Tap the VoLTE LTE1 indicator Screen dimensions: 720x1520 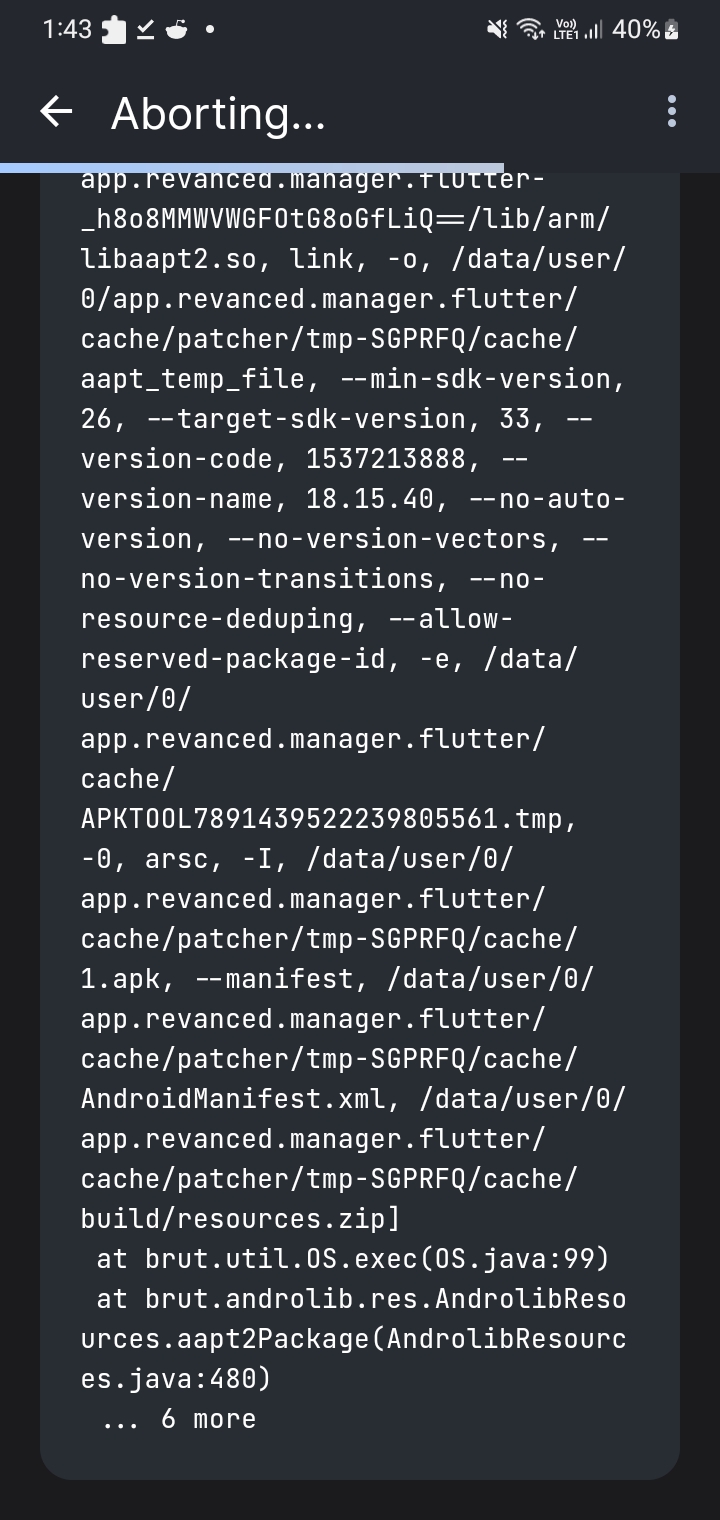click(566, 29)
